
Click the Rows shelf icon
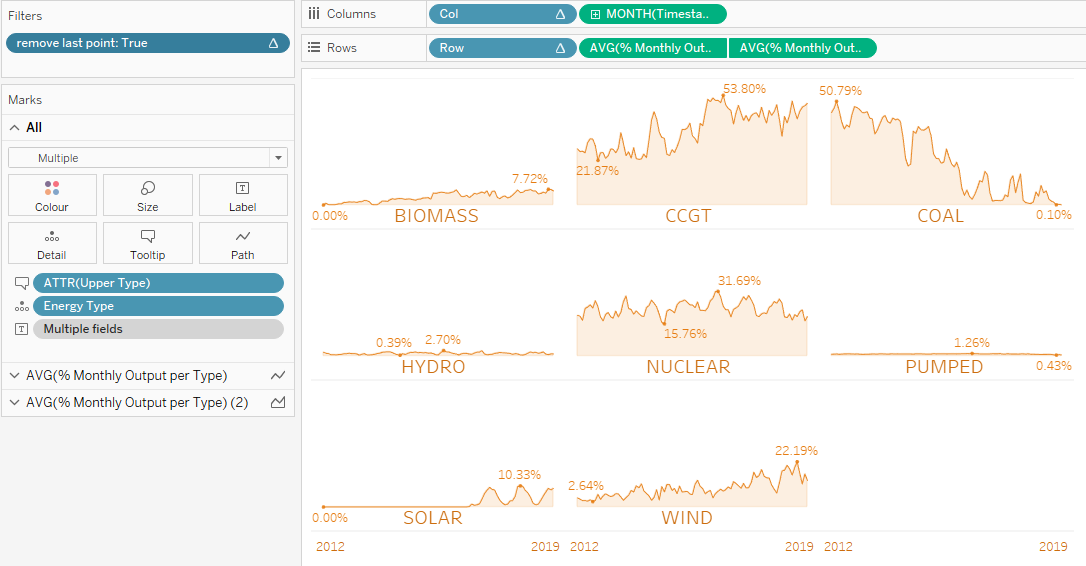pos(314,48)
